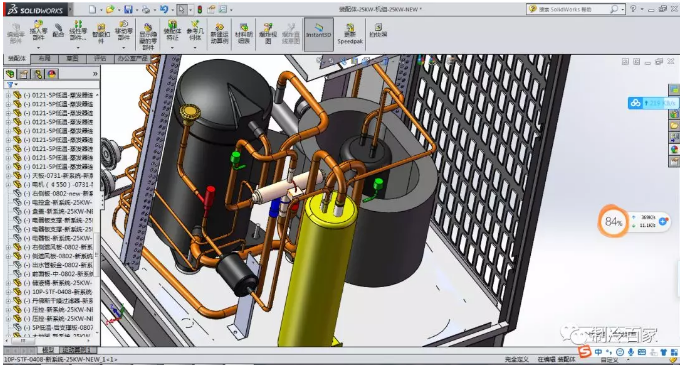Screen dimensions: 684x369
Task: Click the 84% memory acceleration ball
Action: (x=613, y=222)
